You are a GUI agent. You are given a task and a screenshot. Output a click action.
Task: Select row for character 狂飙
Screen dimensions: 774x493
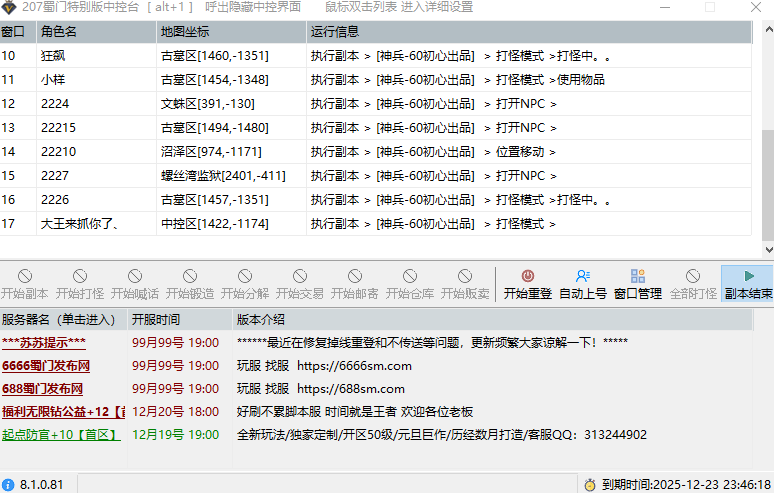tap(55, 56)
